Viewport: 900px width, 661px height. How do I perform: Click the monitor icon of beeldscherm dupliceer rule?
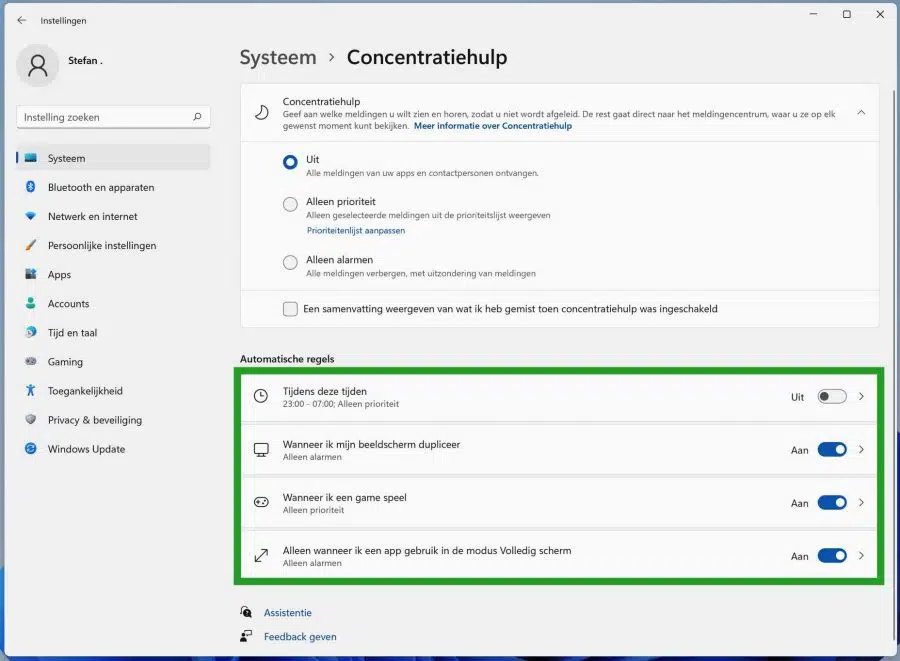(x=261, y=450)
